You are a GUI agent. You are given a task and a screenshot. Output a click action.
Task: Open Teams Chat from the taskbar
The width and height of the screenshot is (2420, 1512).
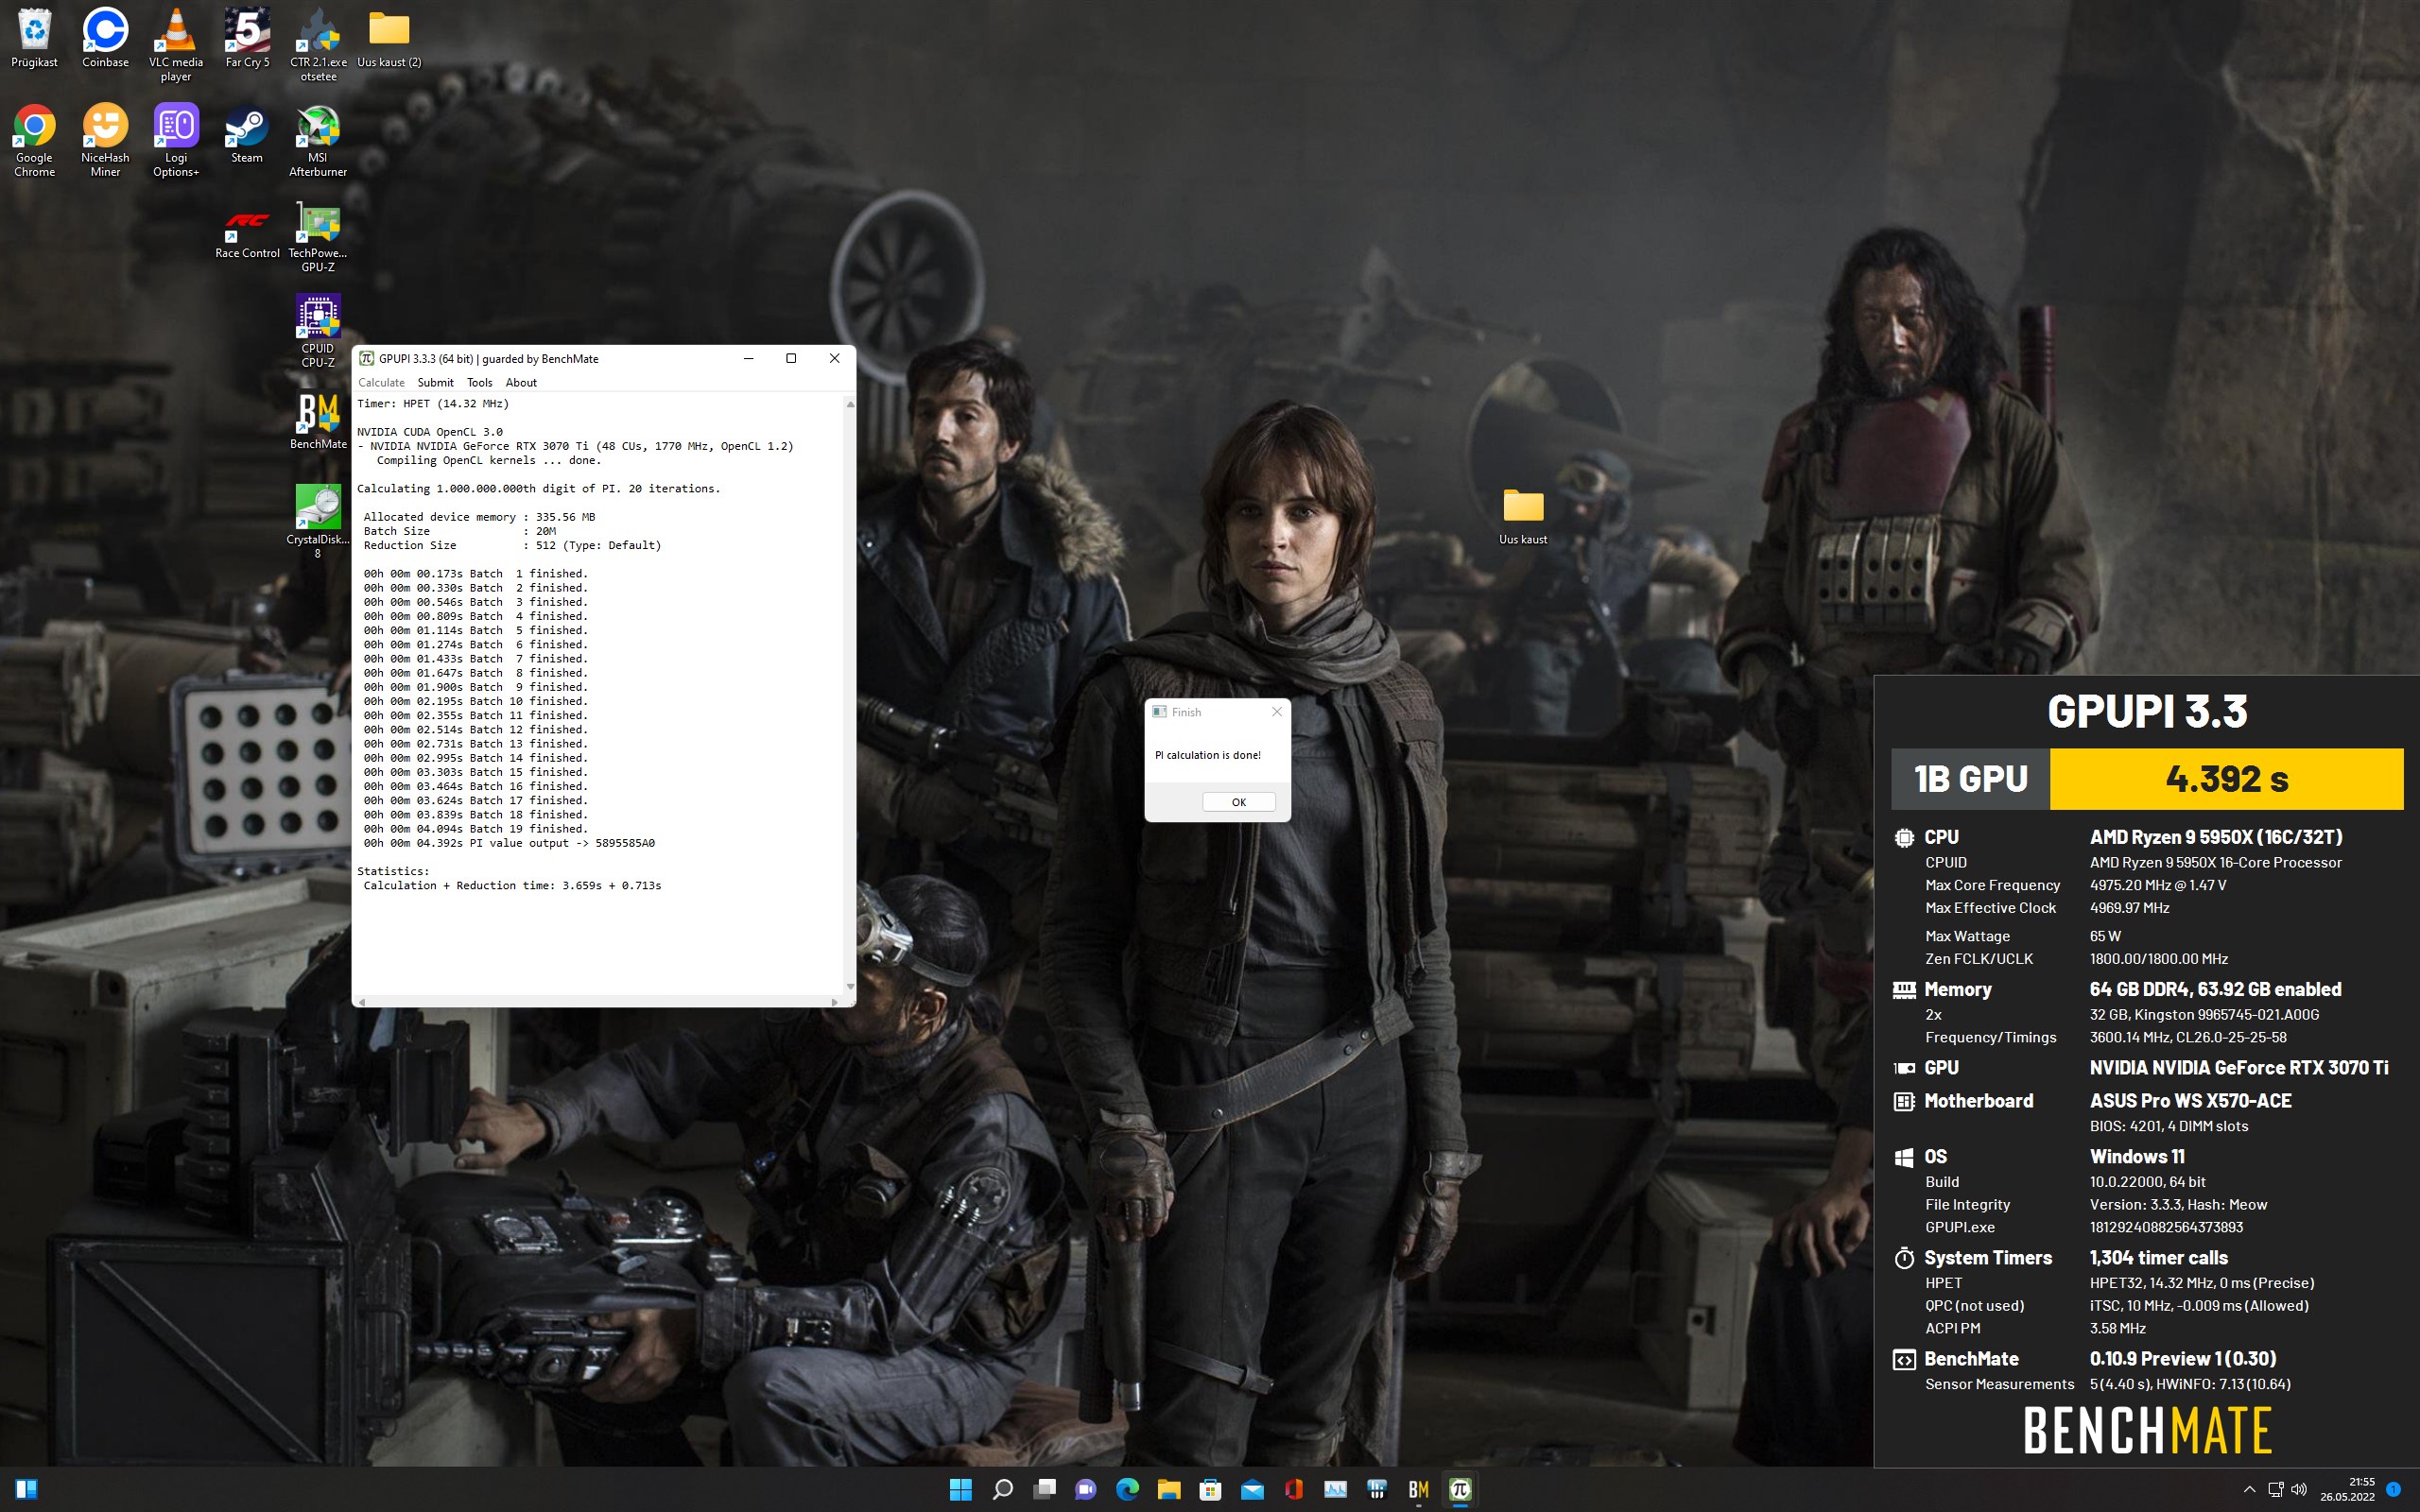tap(1085, 1489)
